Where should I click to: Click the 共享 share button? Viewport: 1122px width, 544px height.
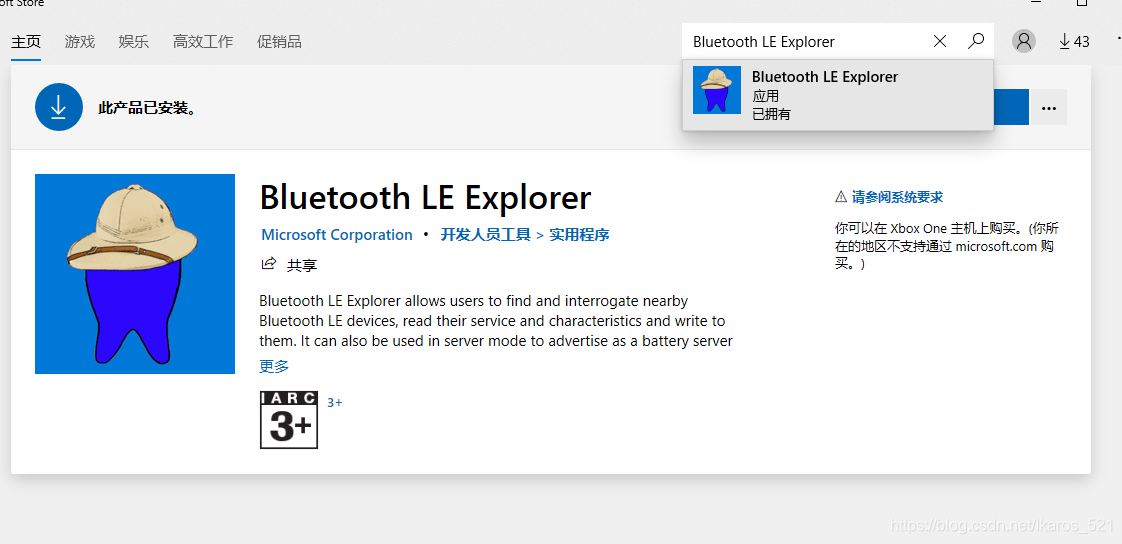(289, 265)
